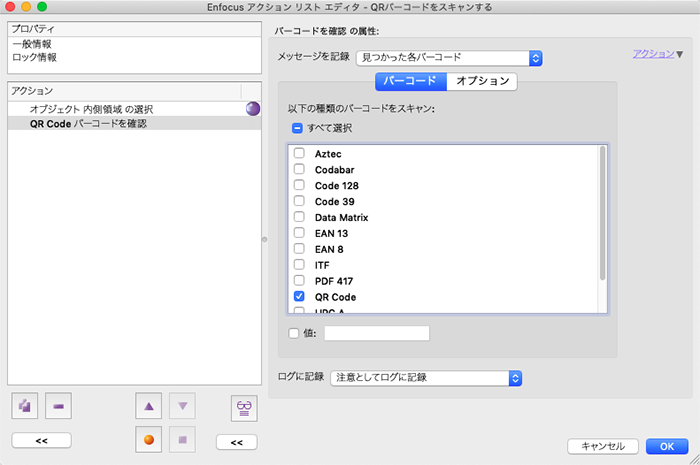Enable the 値 checkbox
The image size is (700, 465).
pos(293,333)
